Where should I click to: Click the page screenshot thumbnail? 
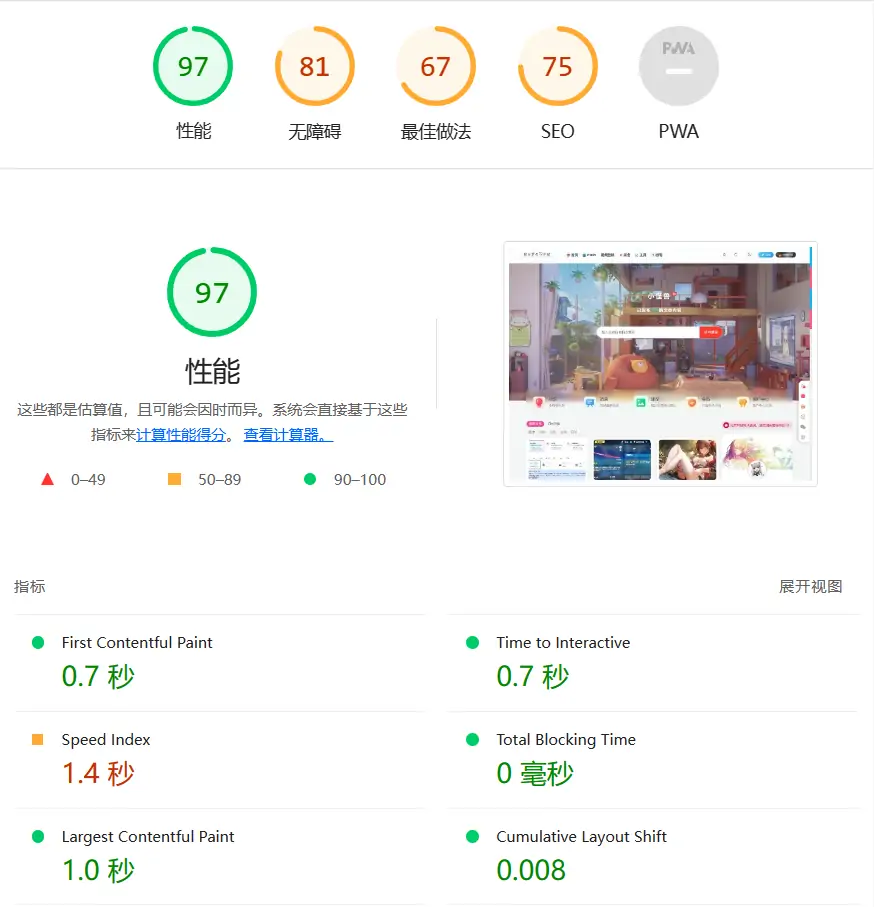(x=660, y=364)
